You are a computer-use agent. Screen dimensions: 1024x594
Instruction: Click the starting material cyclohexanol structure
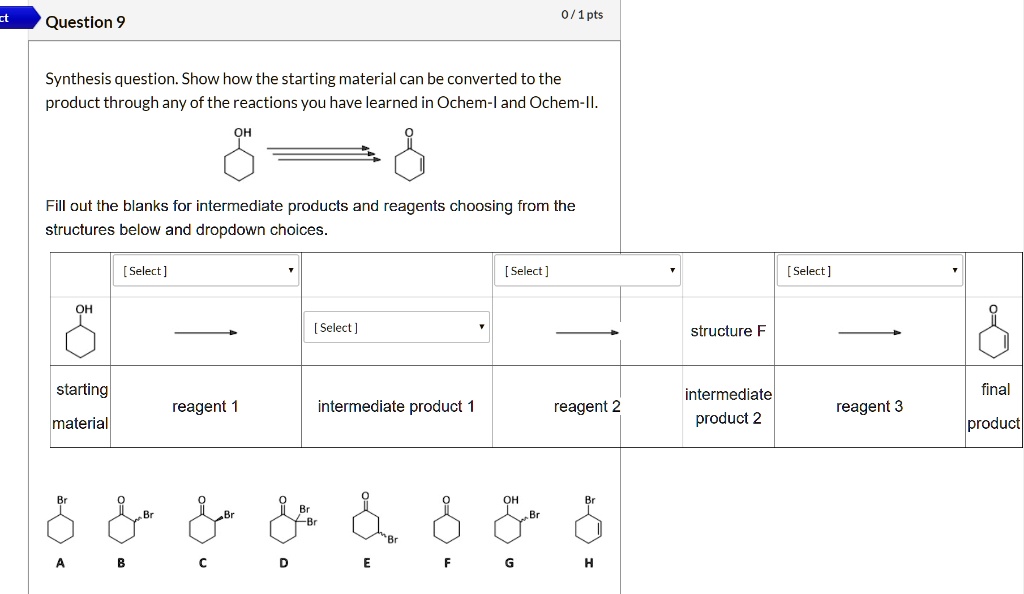click(82, 330)
